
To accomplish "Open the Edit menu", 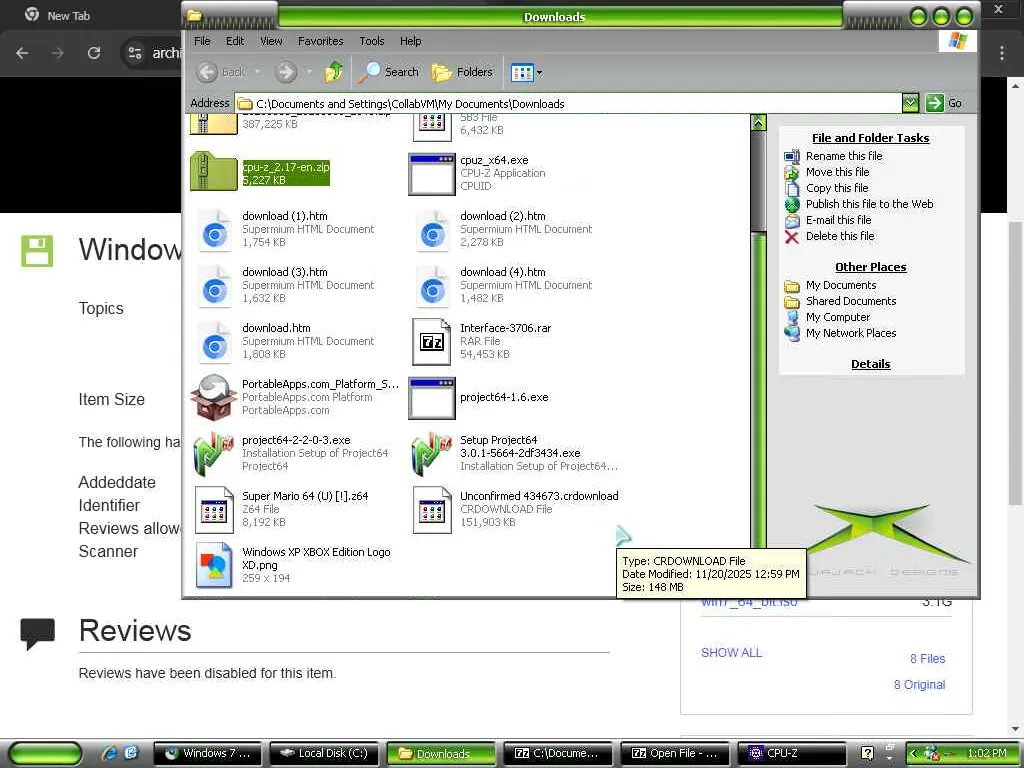I will coord(235,40).
